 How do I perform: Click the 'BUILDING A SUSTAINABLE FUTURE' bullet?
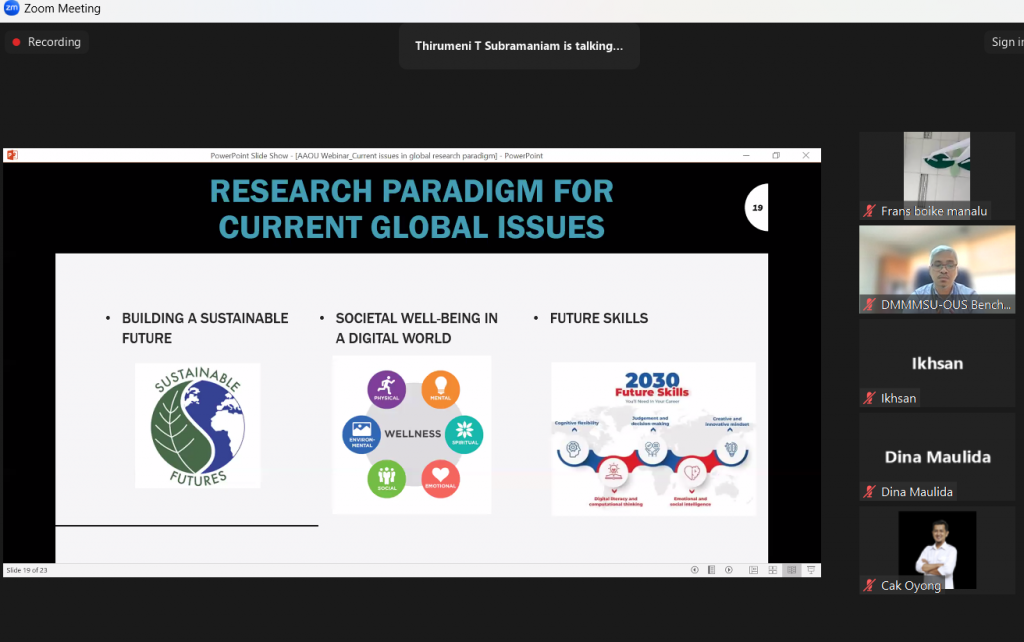(204, 328)
